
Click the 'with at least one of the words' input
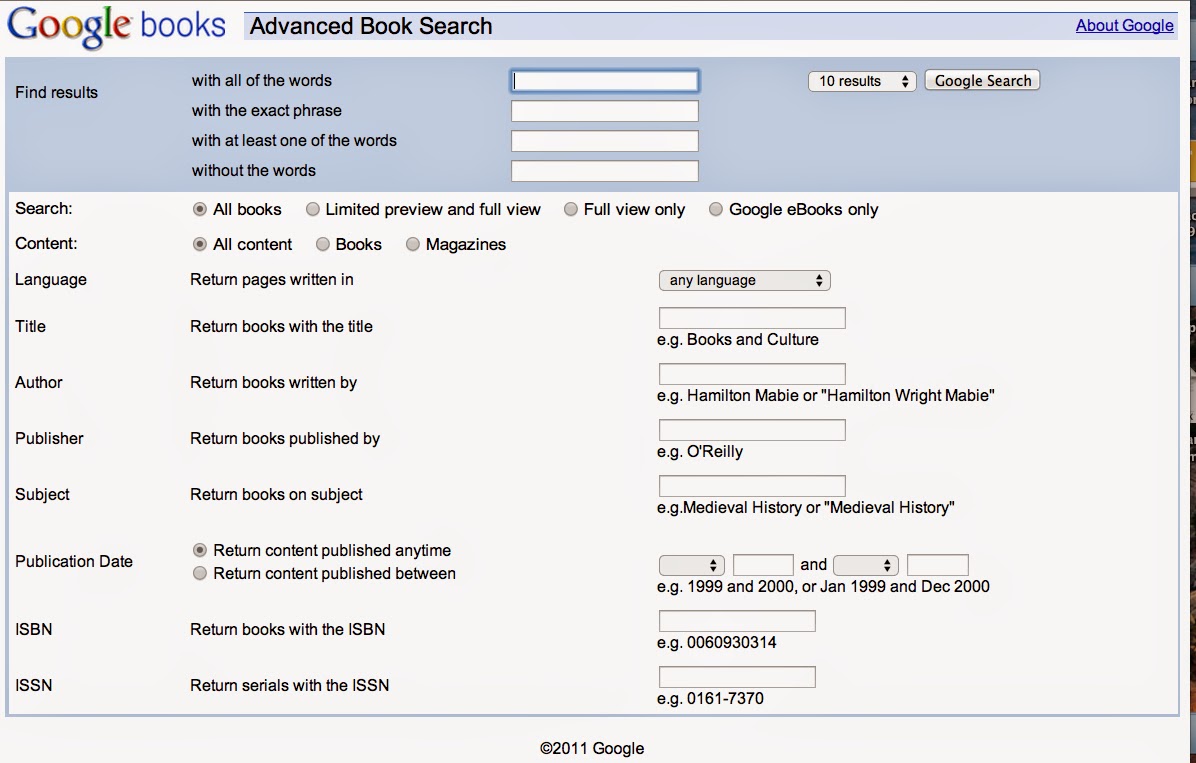[604, 140]
